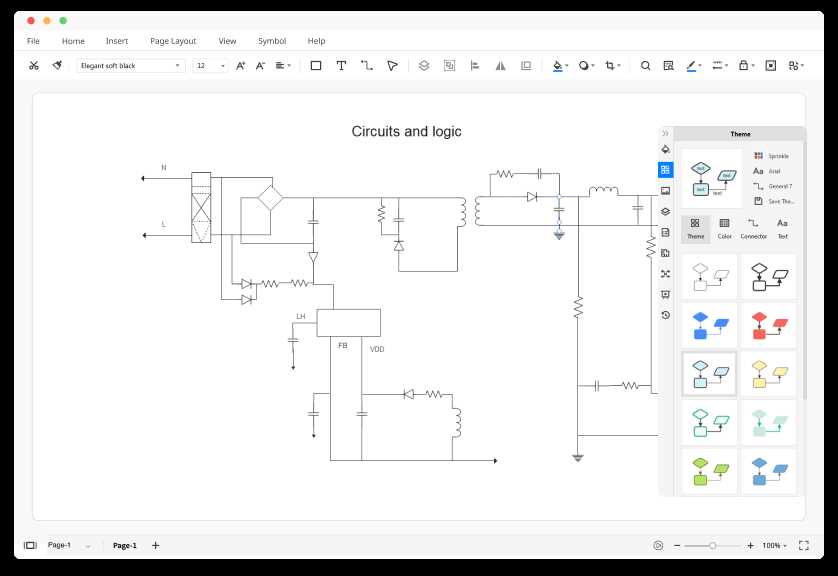Switch to the Connector tab in Theme panel
The height and width of the screenshot is (576, 838).
click(754, 229)
